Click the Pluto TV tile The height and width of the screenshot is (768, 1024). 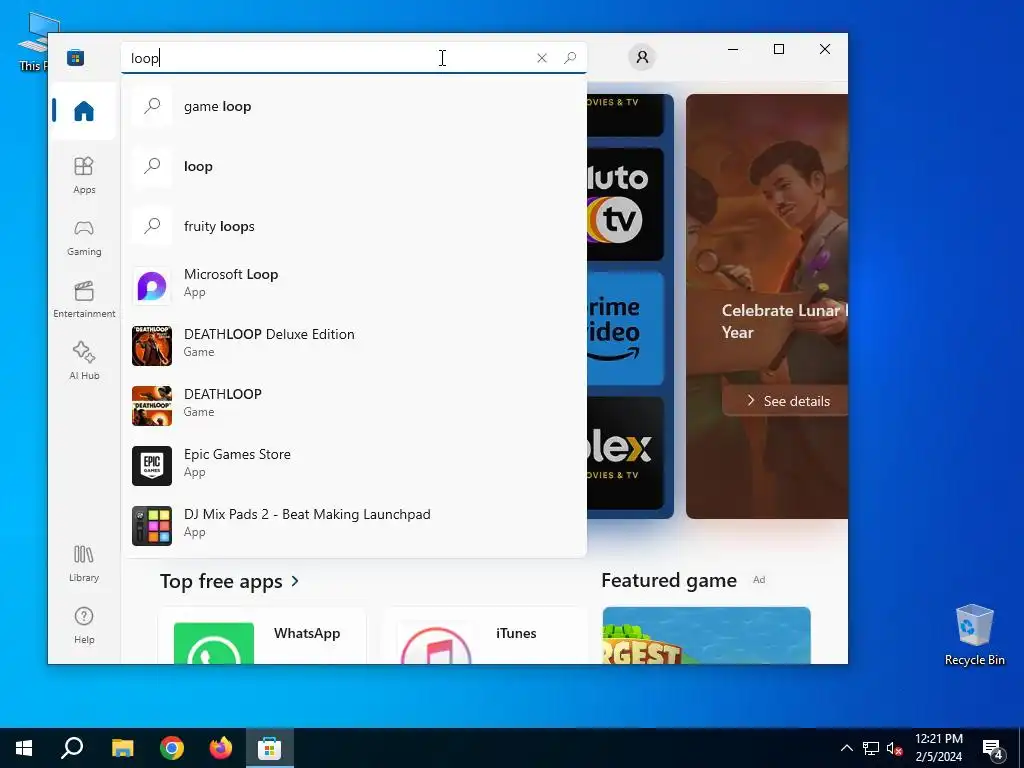pos(625,204)
